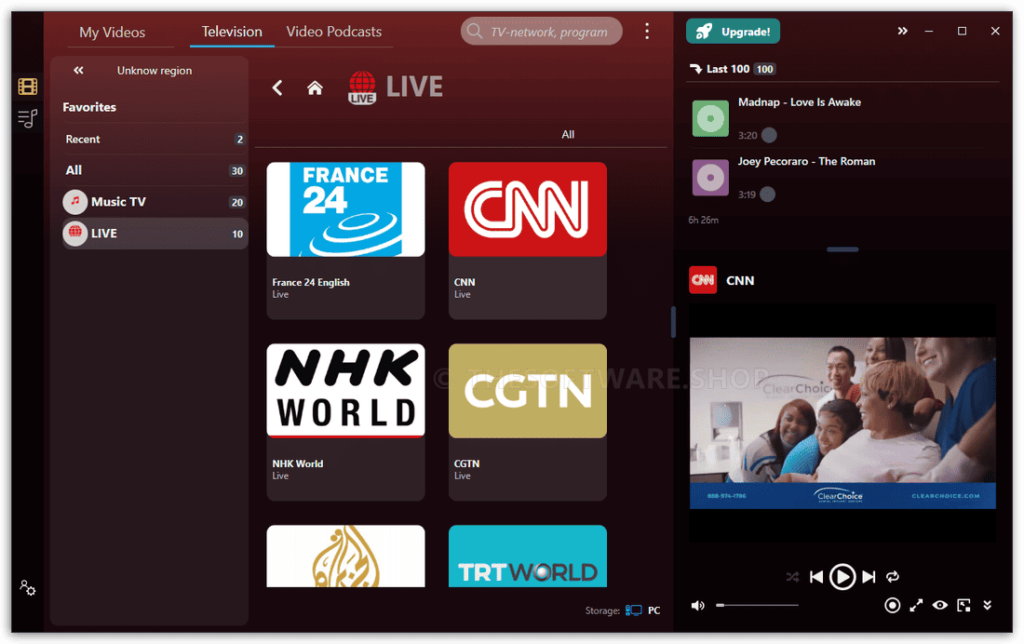1024x644 pixels.
Task: Start recording with the record icon
Action: click(892, 605)
